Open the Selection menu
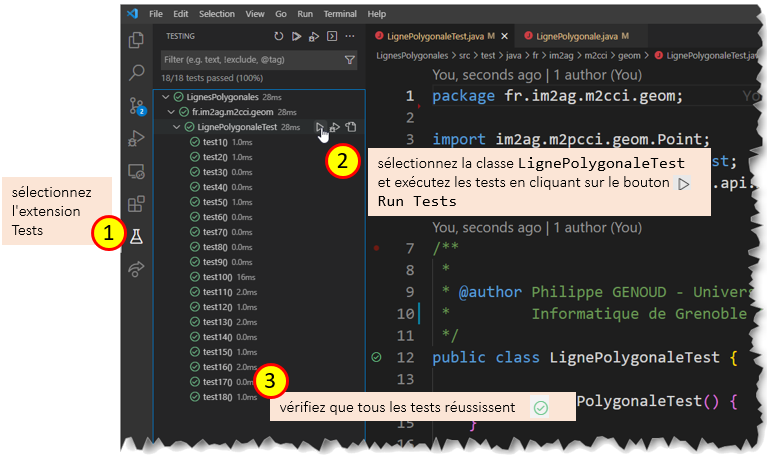 [x=217, y=14]
